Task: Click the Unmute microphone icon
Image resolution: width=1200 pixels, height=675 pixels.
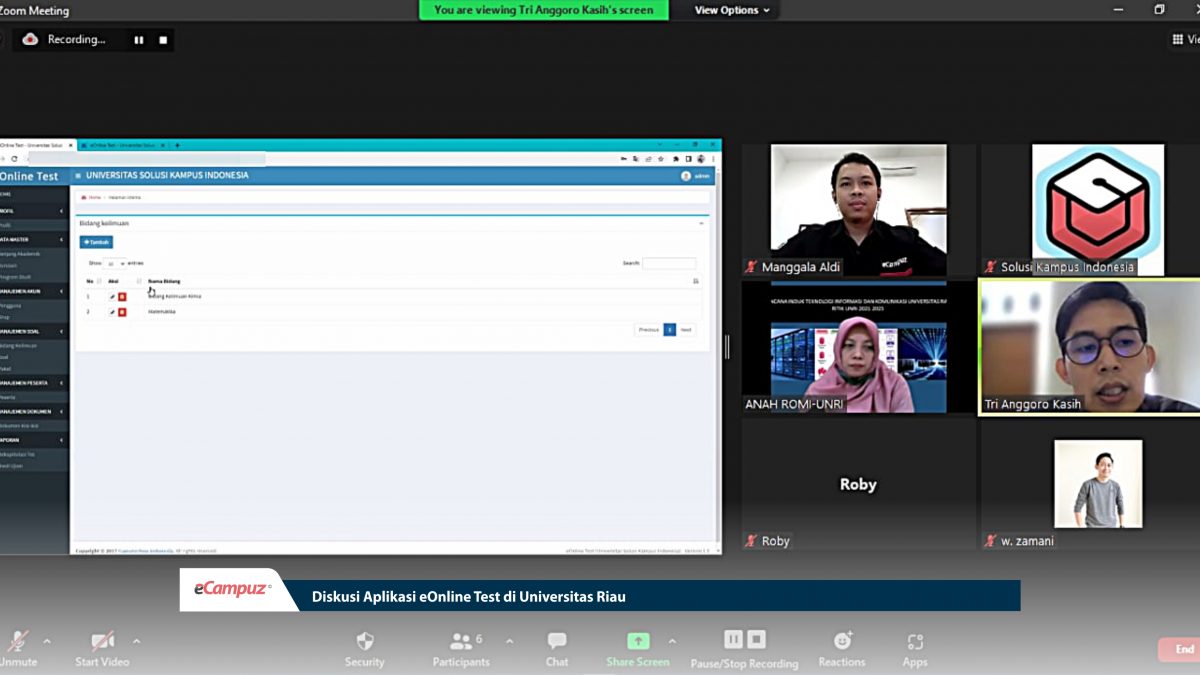Action: pyautogui.click(x=17, y=641)
